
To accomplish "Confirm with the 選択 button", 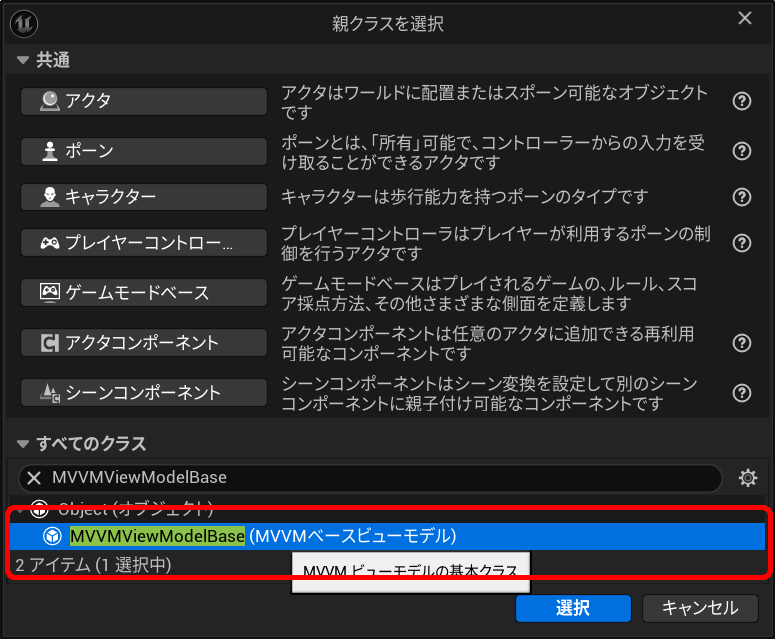I will pos(573,608).
